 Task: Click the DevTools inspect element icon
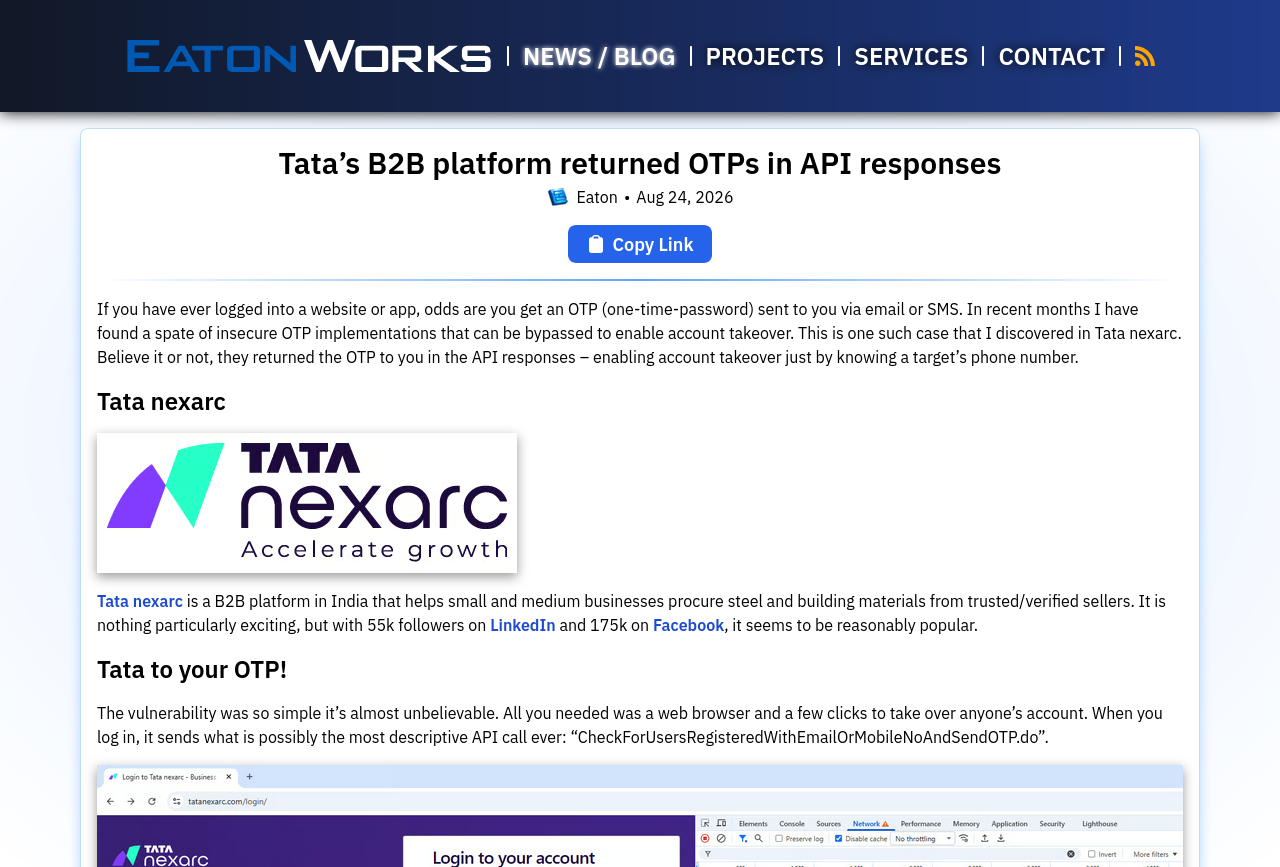(x=706, y=823)
